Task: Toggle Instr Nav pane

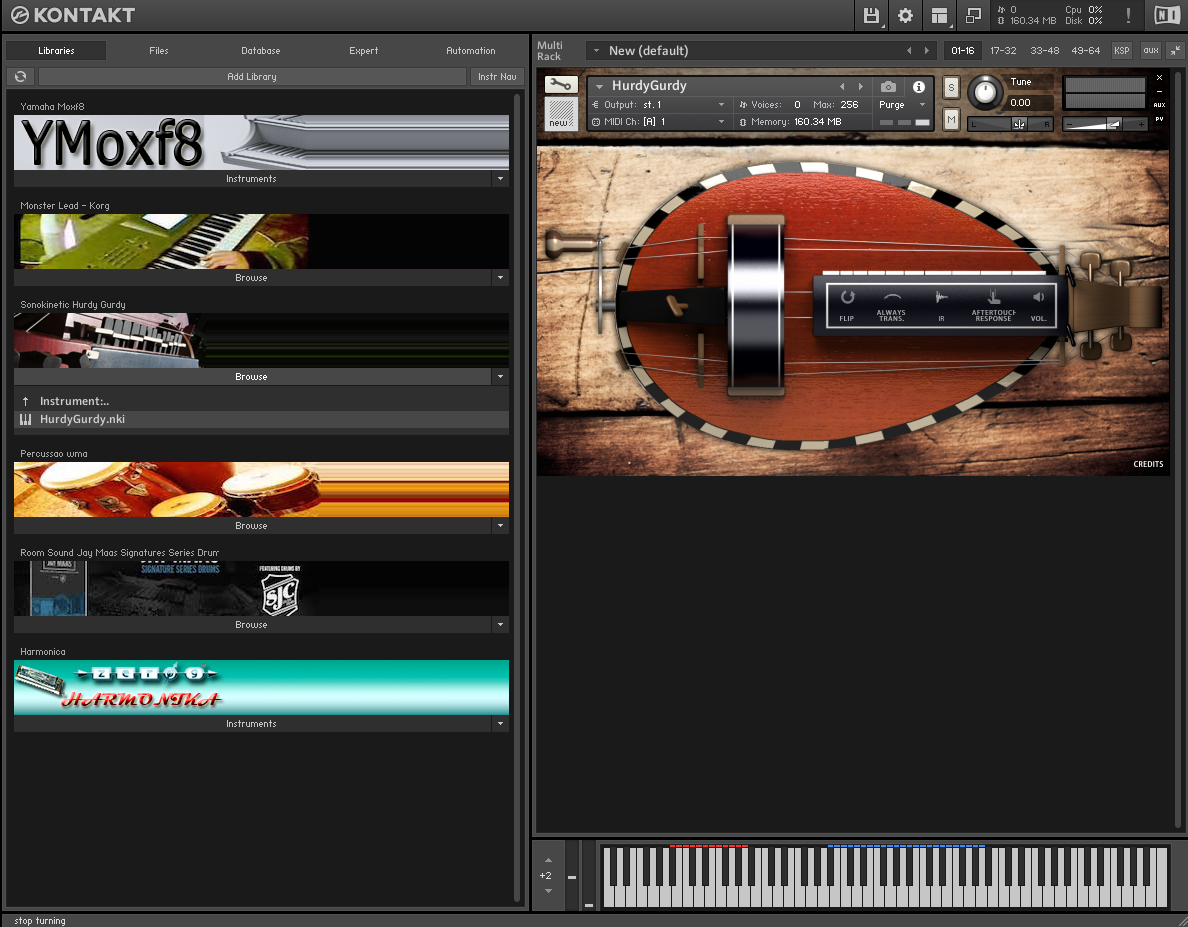Action: [497, 76]
